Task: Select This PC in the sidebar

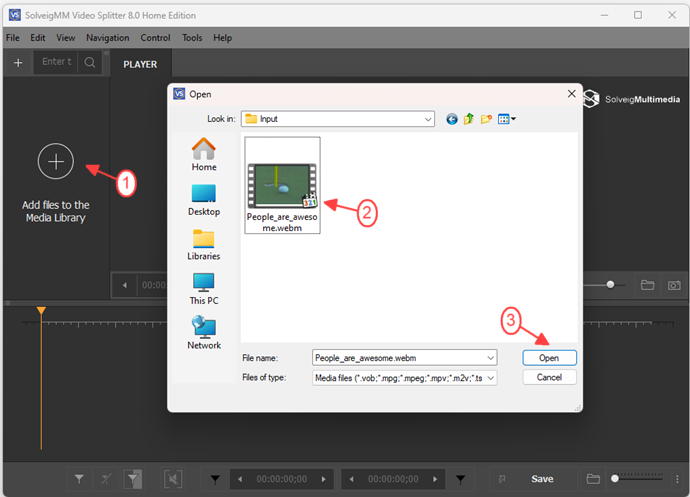Action: tap(204, 287)
